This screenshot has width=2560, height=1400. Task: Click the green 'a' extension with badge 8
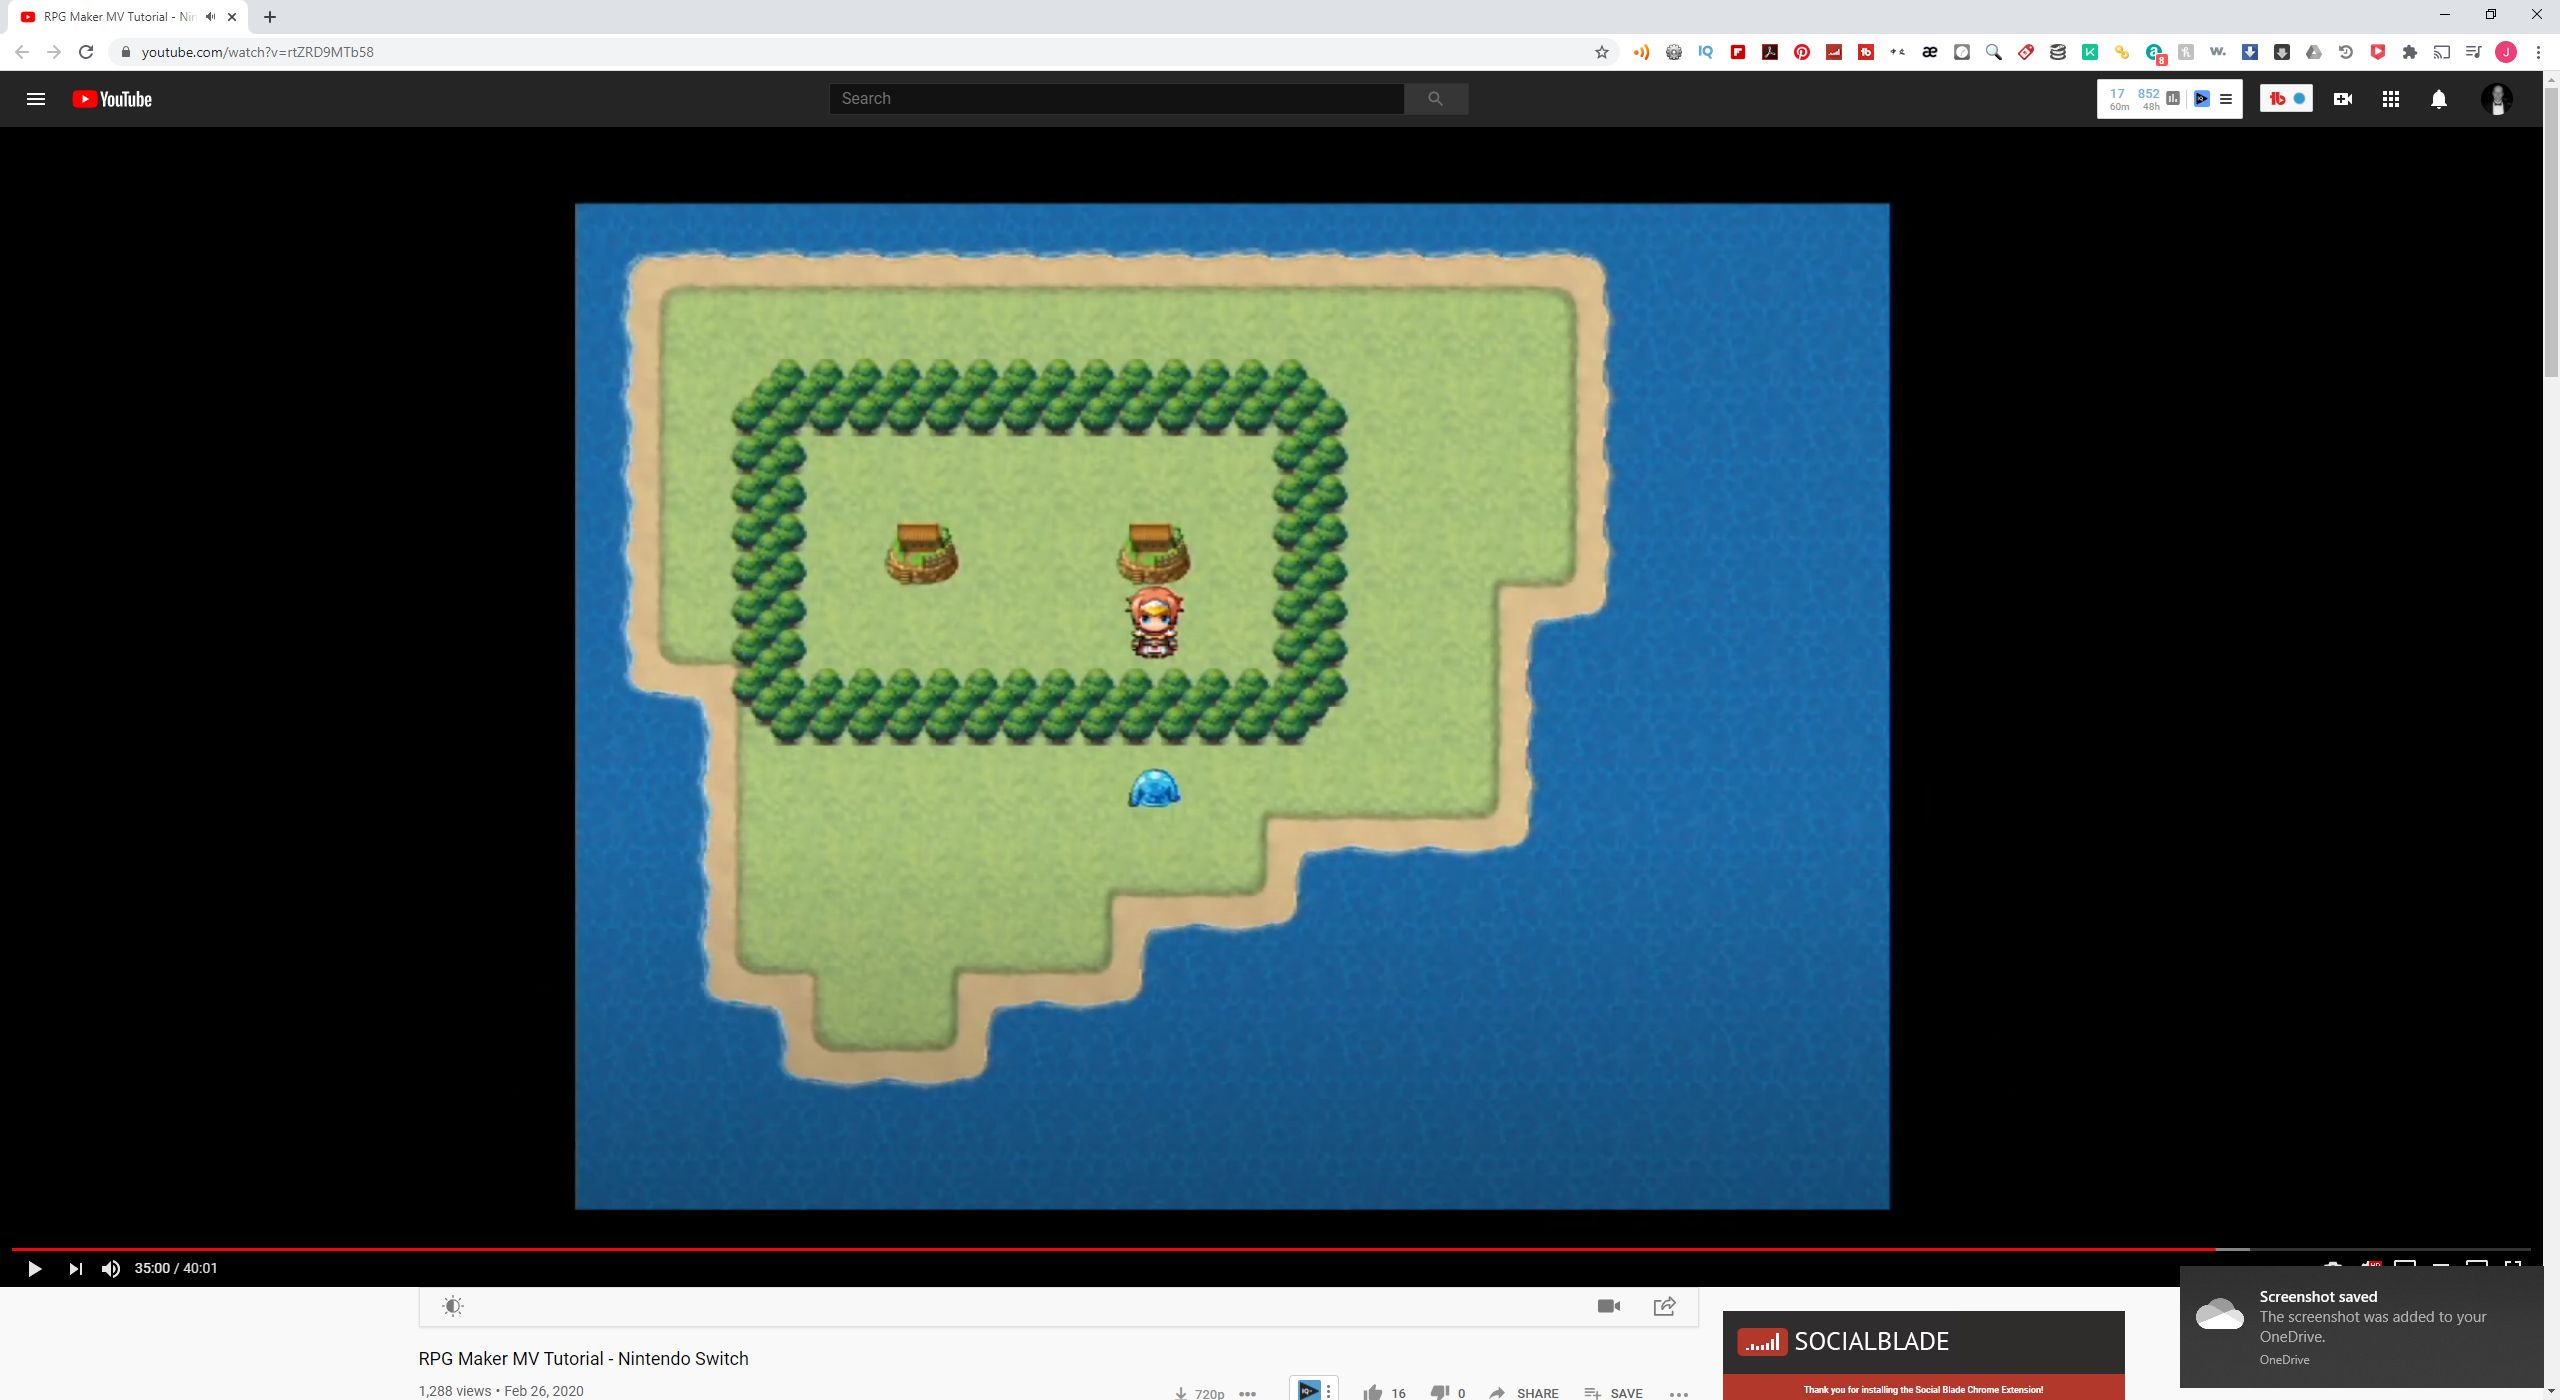pos(2155,53)
